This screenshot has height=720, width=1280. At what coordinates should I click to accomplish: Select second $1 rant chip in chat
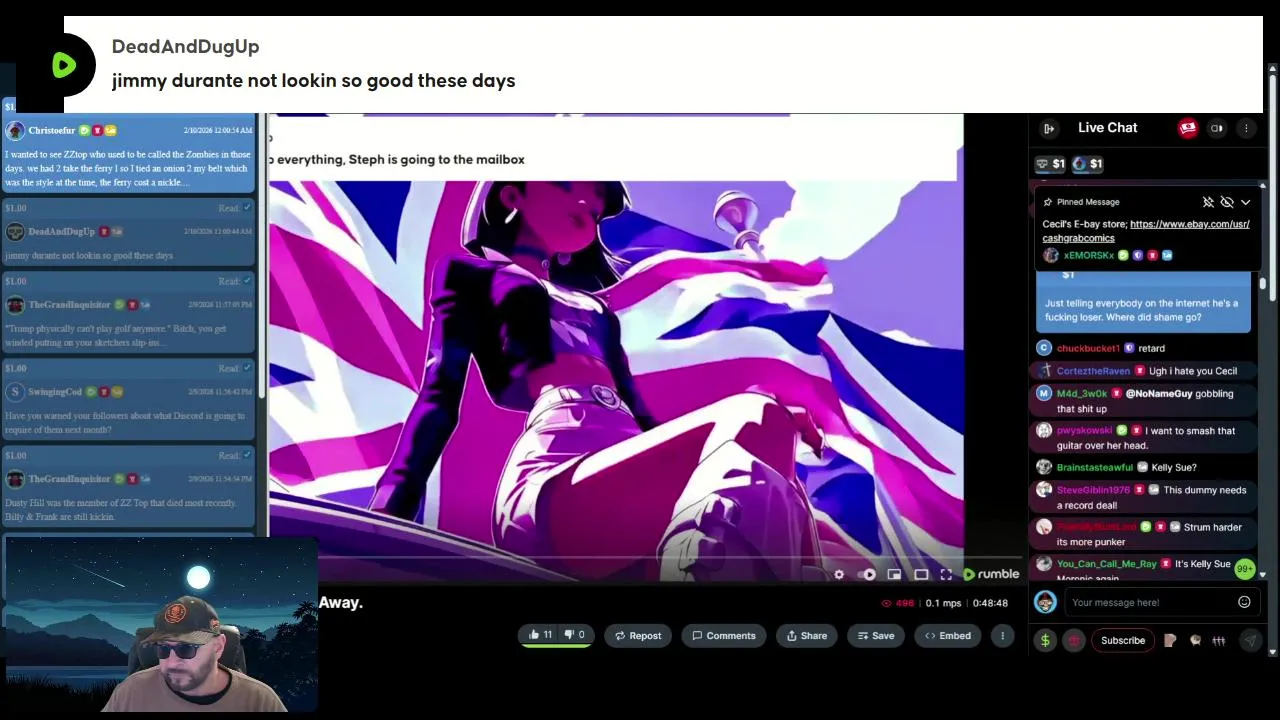(1087, 164)
